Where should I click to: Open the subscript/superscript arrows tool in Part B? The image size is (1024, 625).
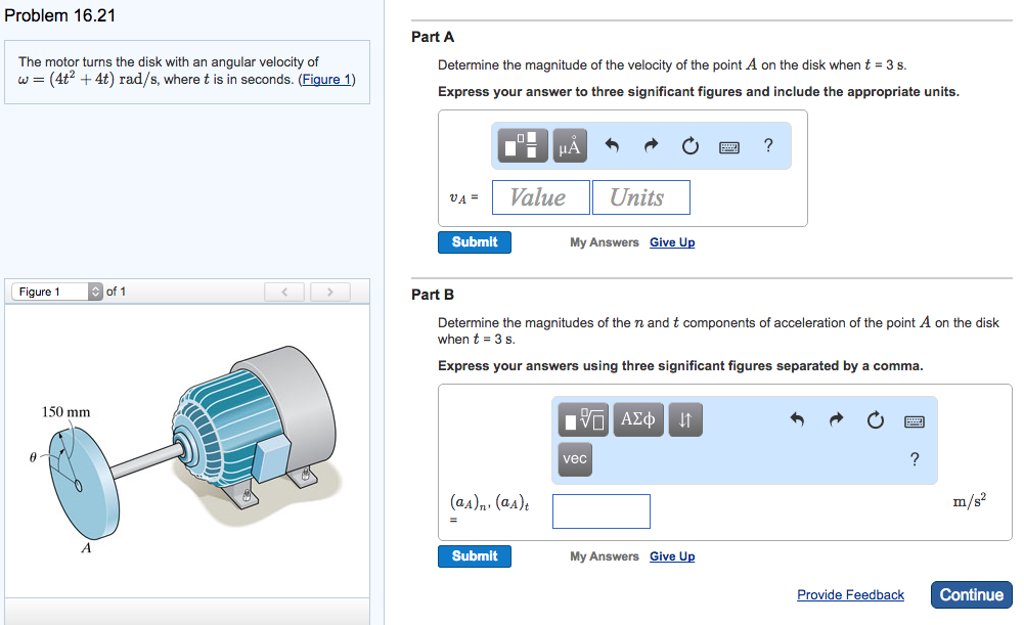(x=685, y=419)
